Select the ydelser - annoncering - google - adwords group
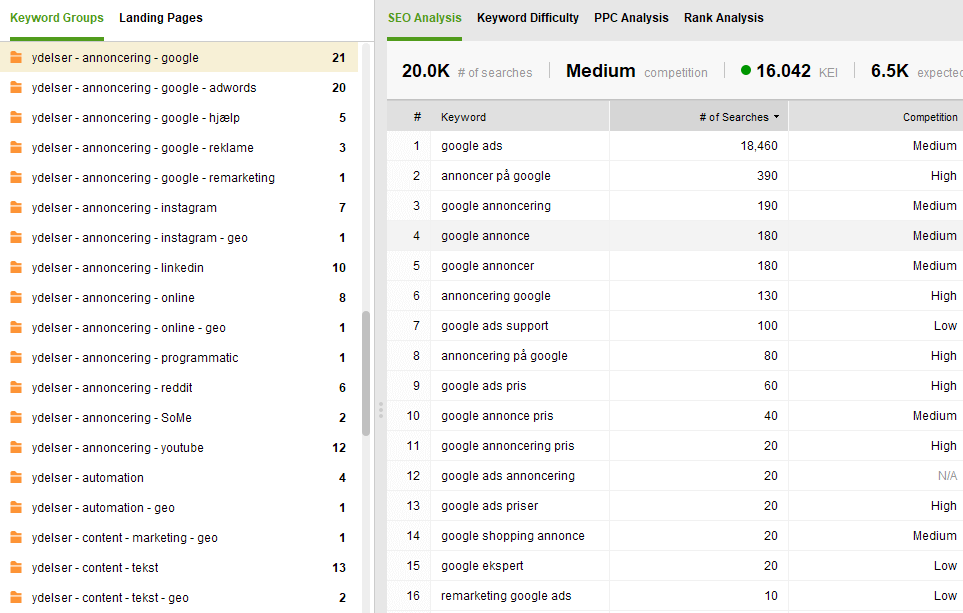This screenshot has width=963, height=613. click(144, 88)
